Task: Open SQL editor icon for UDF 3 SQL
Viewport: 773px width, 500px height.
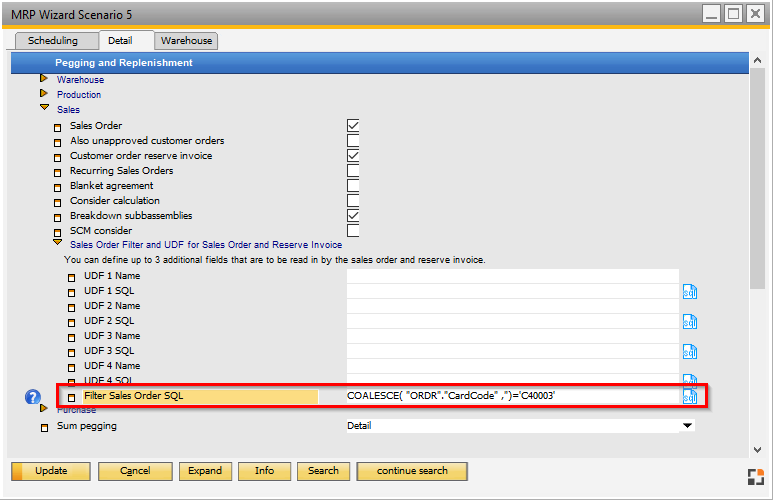Action: [x=689, y=352]
